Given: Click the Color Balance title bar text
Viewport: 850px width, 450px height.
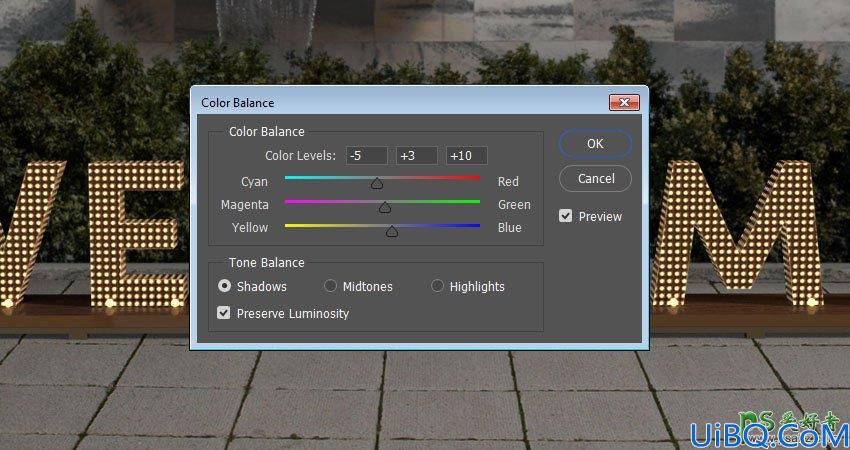Looking at the screenshot, I should click(237, 102).
